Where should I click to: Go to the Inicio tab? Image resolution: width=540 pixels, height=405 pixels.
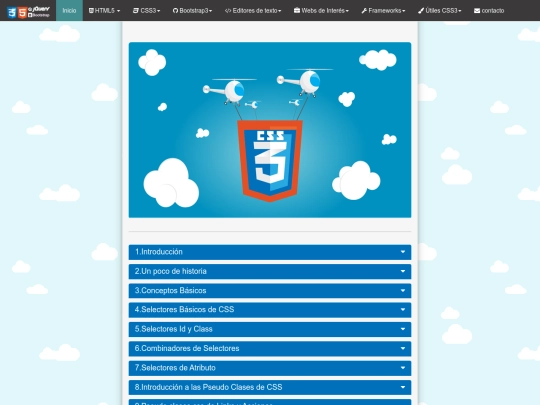point(69,11)
